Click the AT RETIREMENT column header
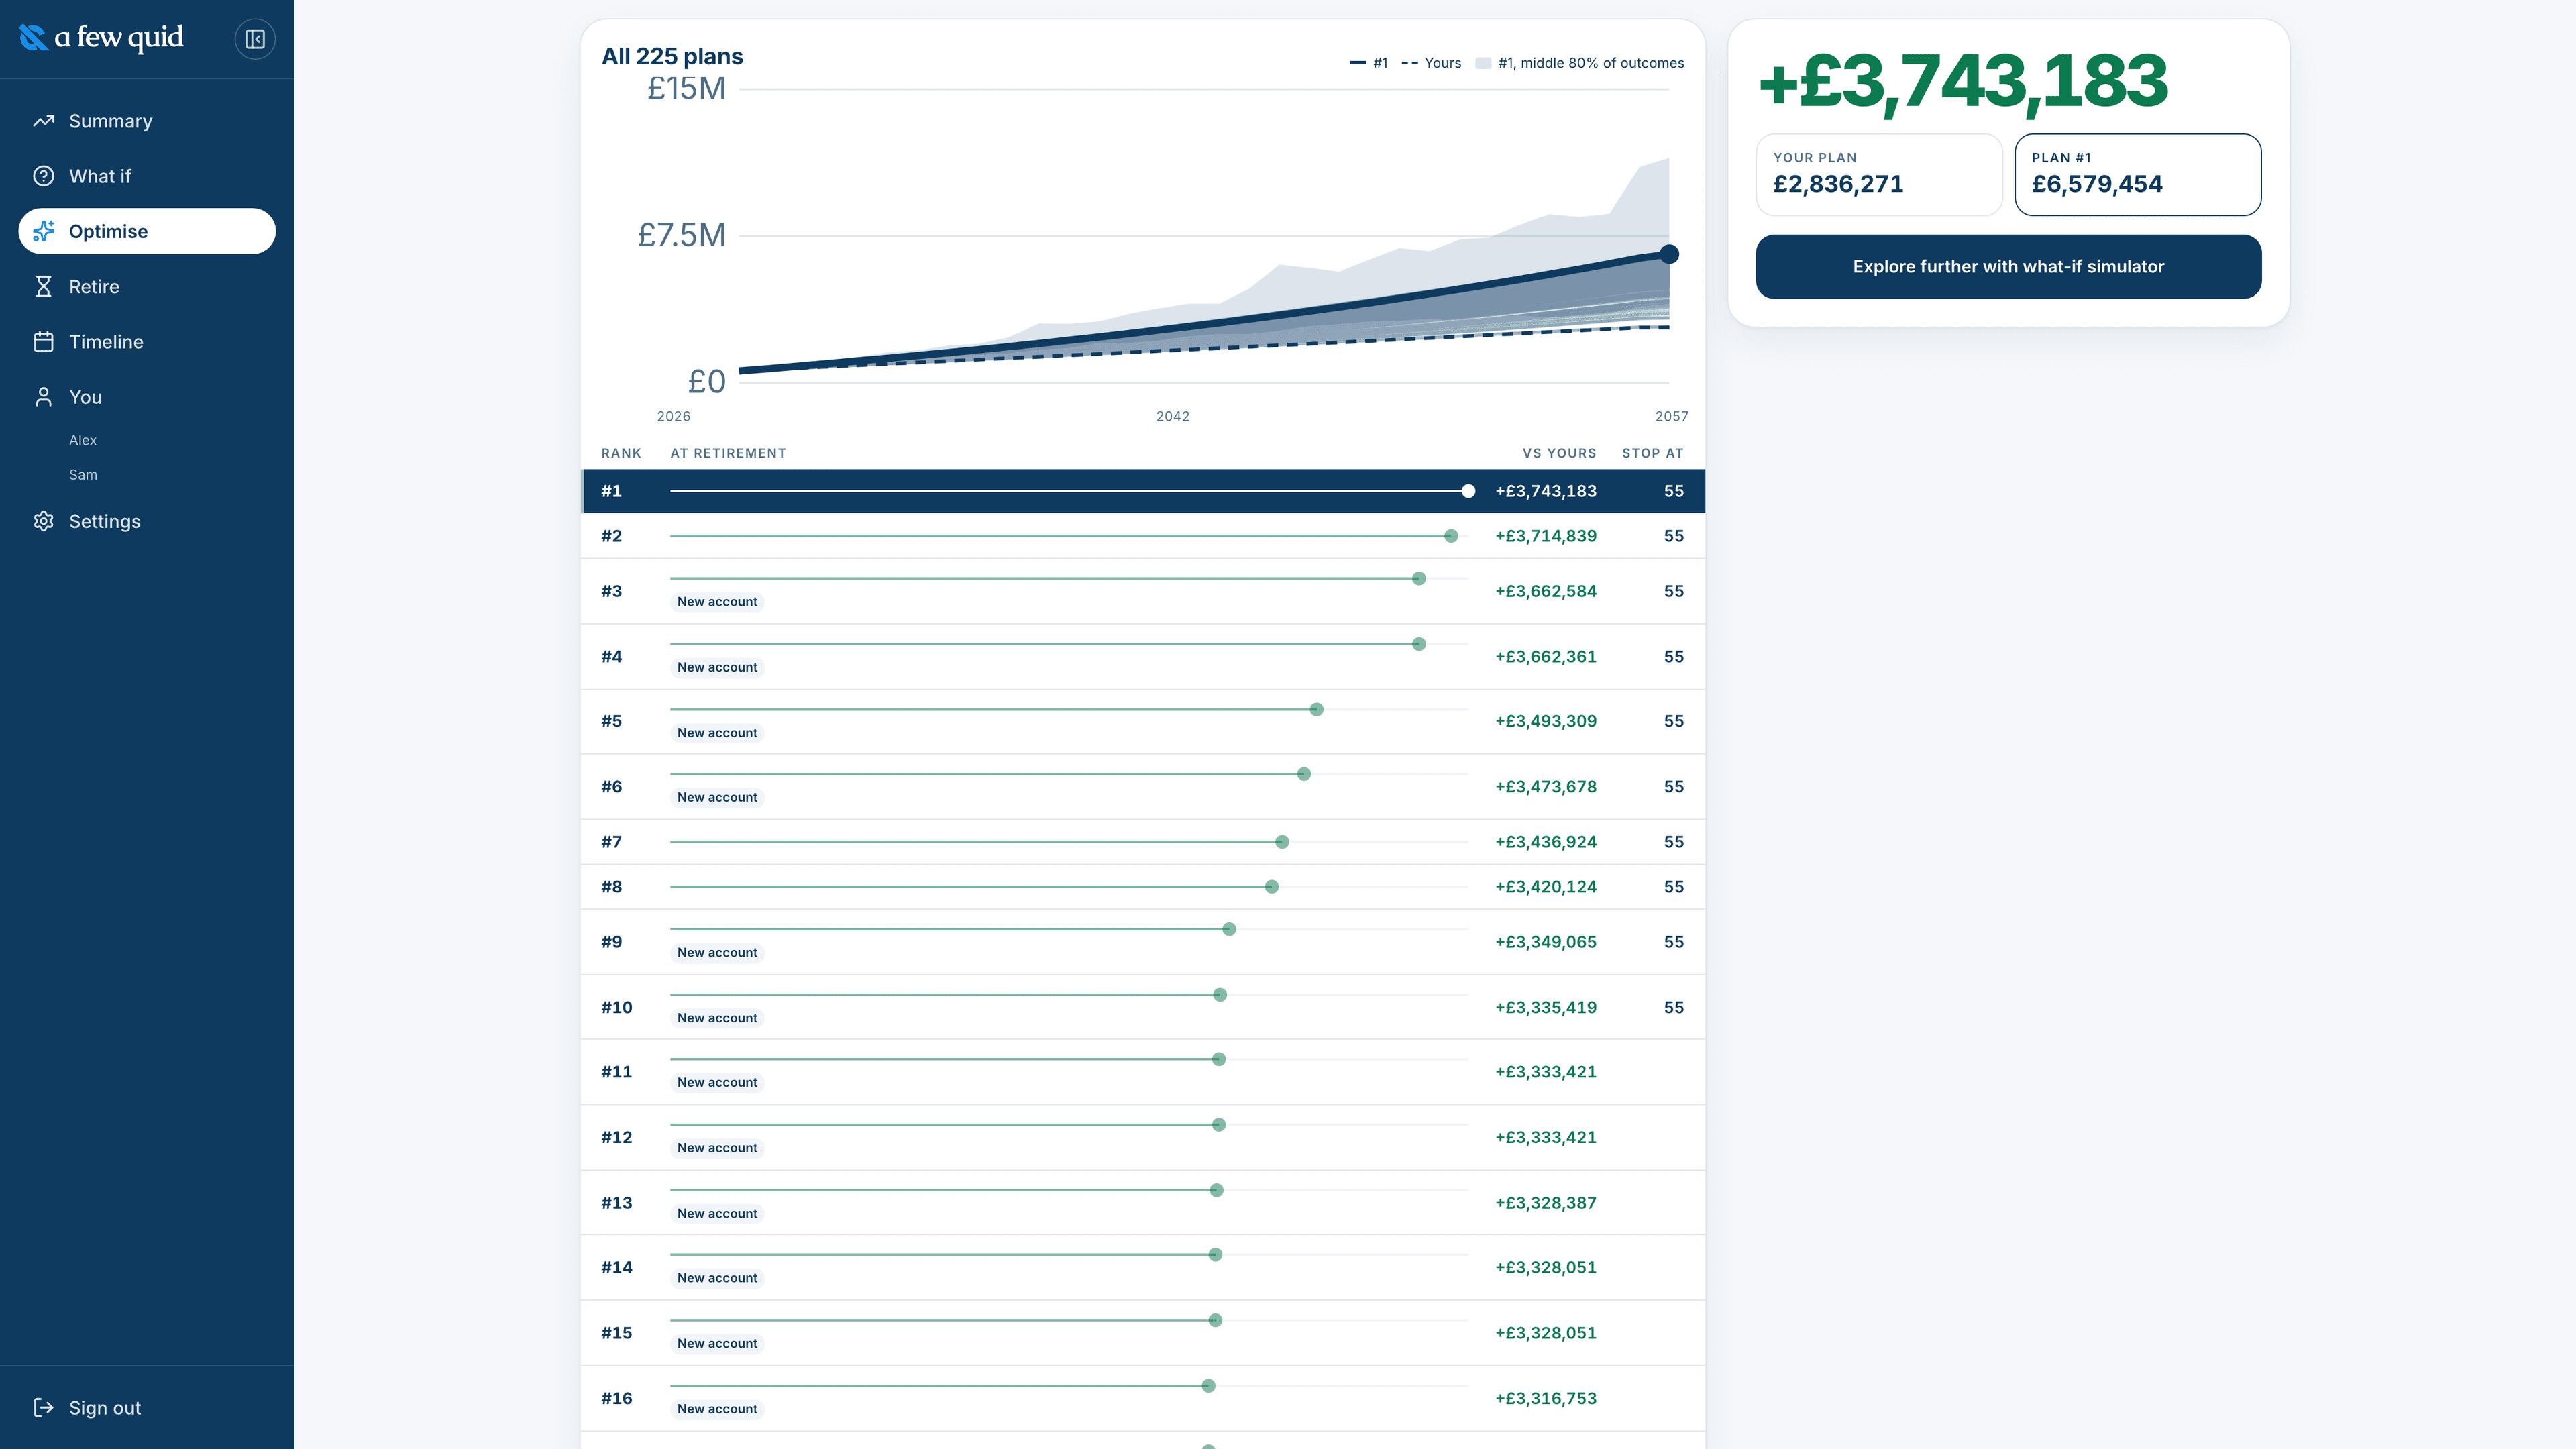 (728, 453)
